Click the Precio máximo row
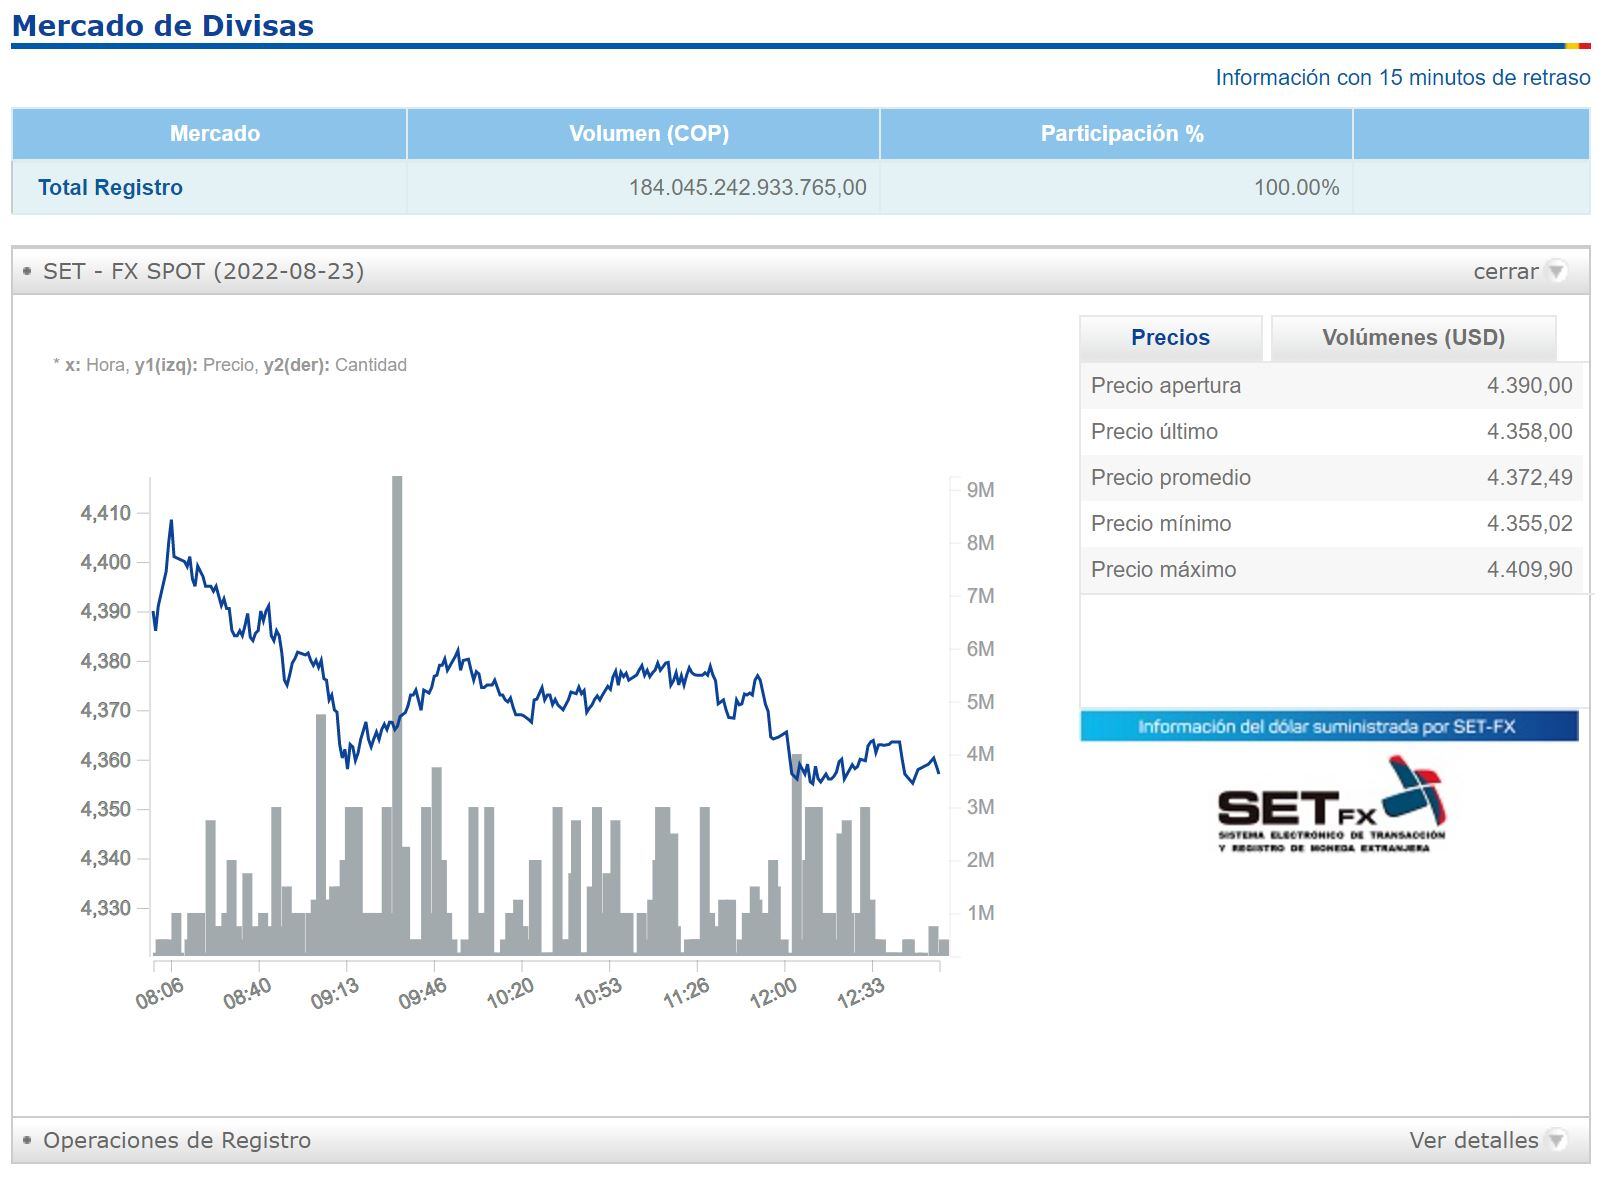This screenshot has height=1177, width=1602. click(x=1331, y=570)
